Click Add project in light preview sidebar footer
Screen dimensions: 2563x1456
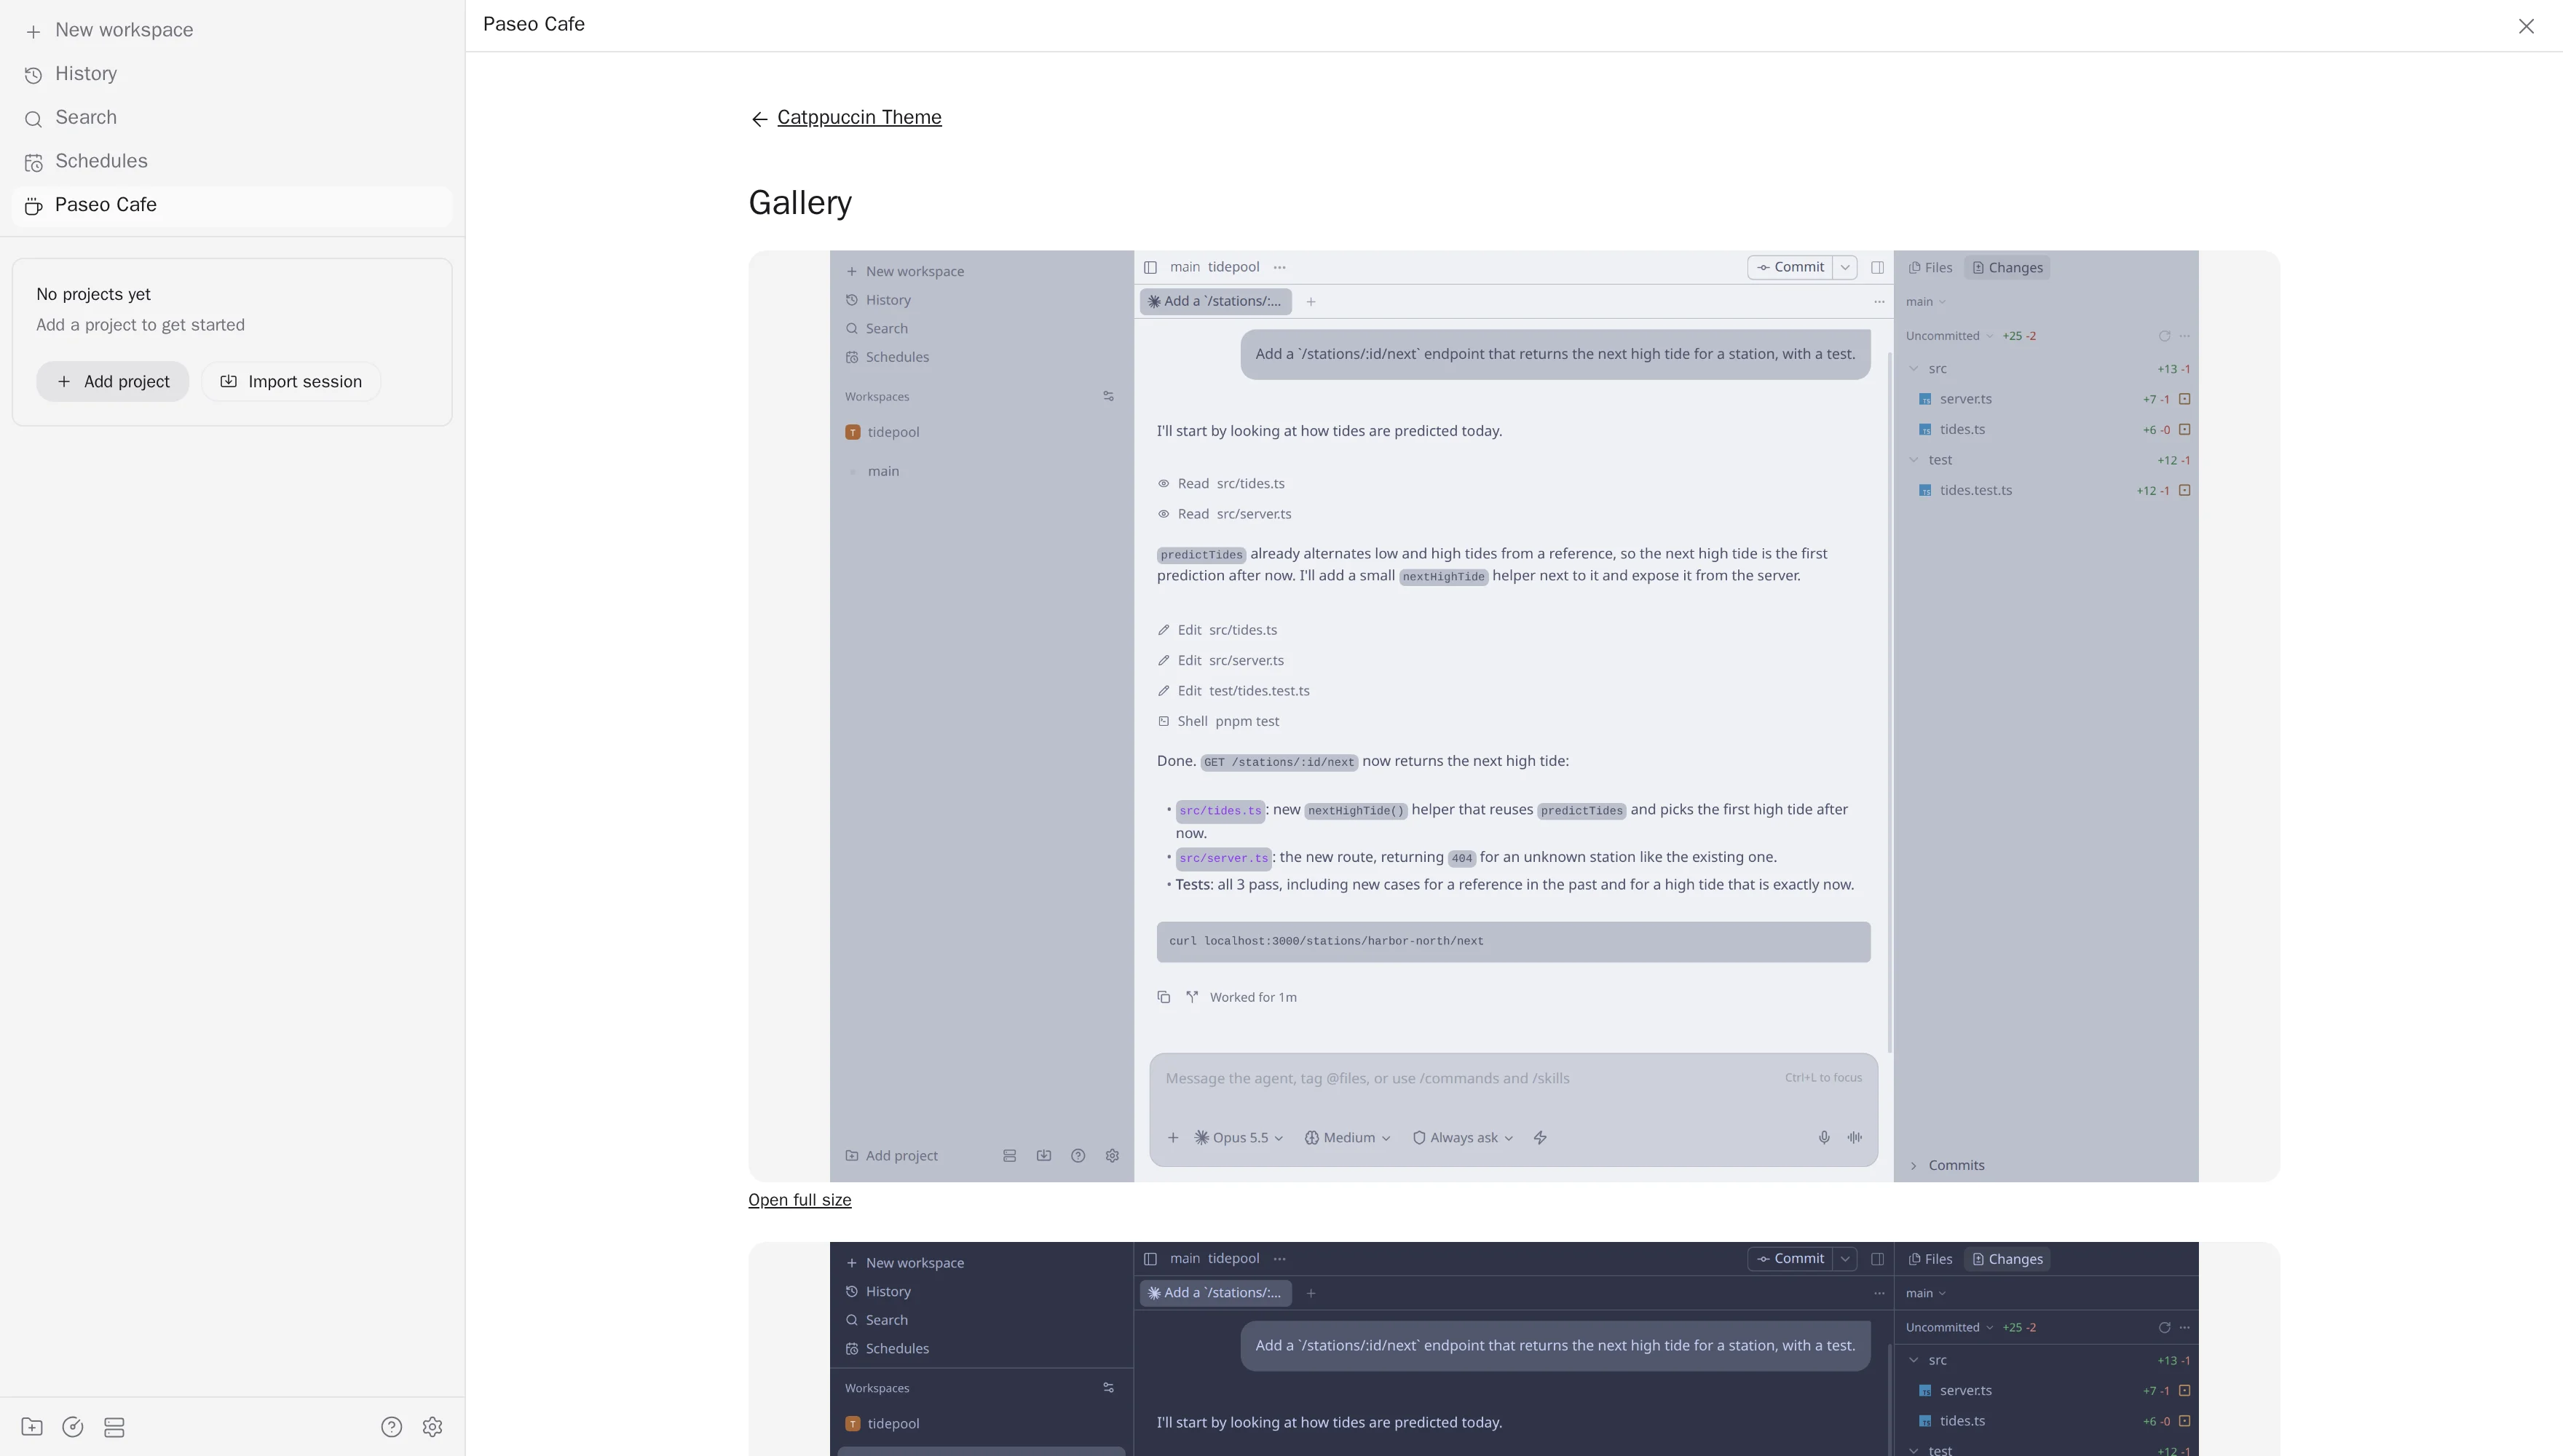click(892, 1156)
